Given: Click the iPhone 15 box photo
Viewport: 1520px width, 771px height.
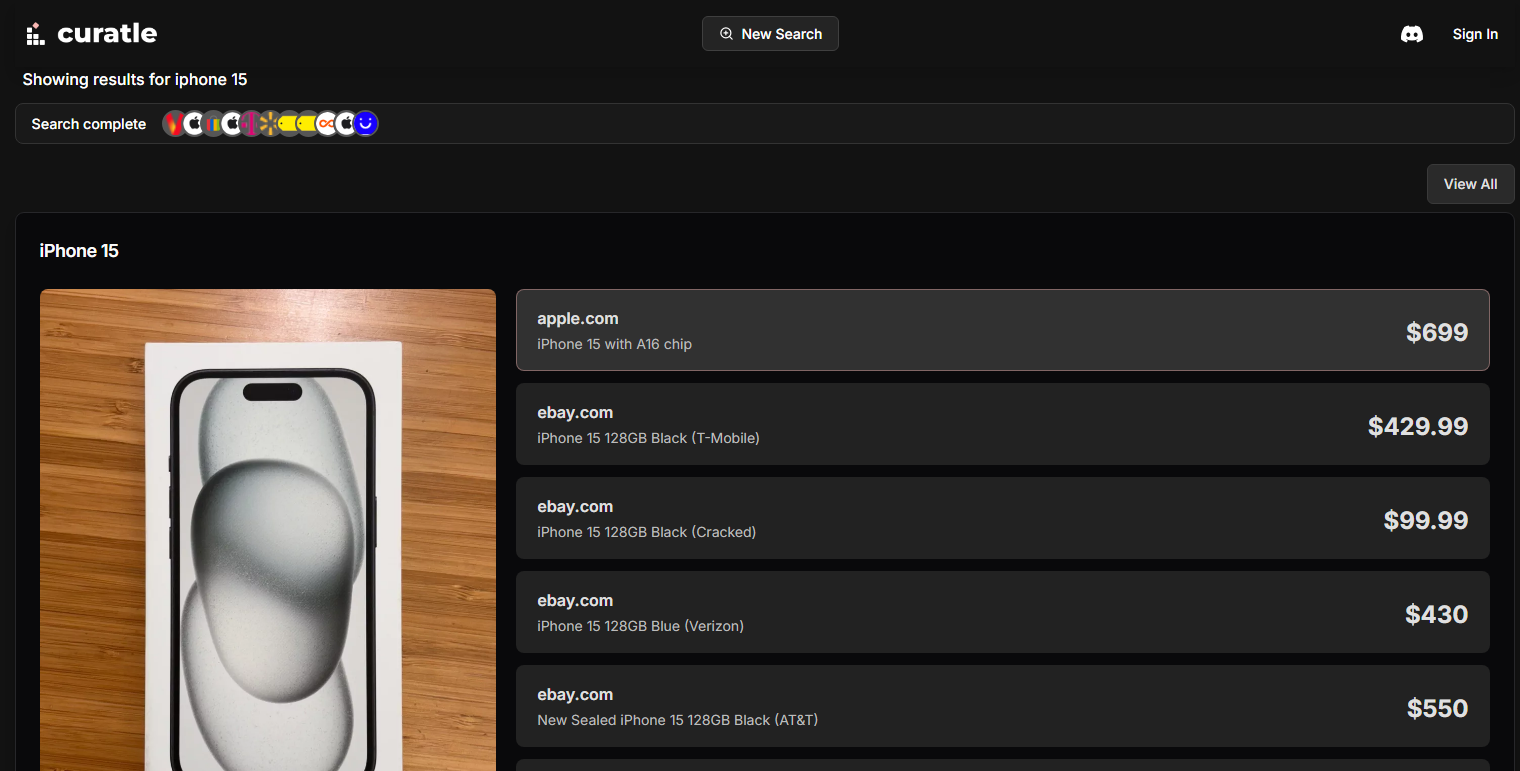Looking at the screenshot, I should coord(268,530).
